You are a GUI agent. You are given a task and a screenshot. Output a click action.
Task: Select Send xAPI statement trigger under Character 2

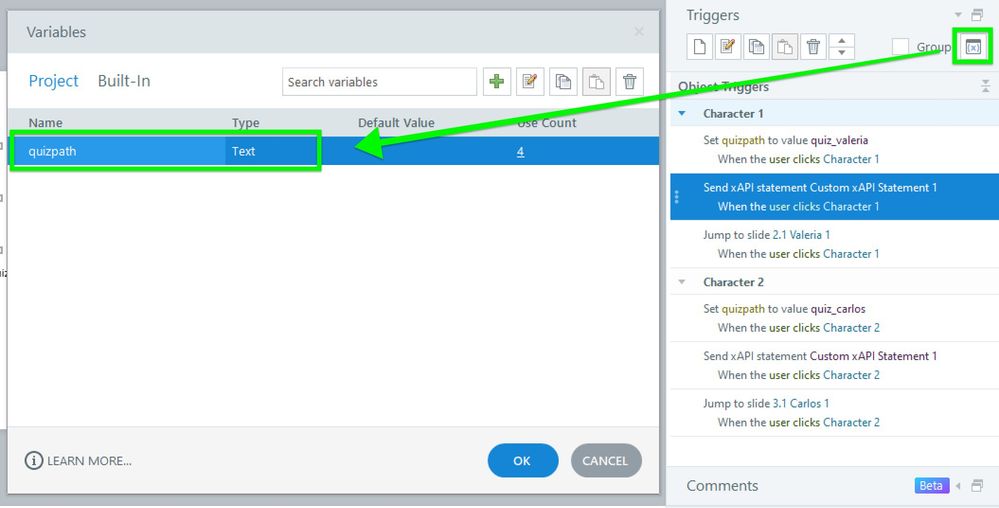click(x=835, y=365)
